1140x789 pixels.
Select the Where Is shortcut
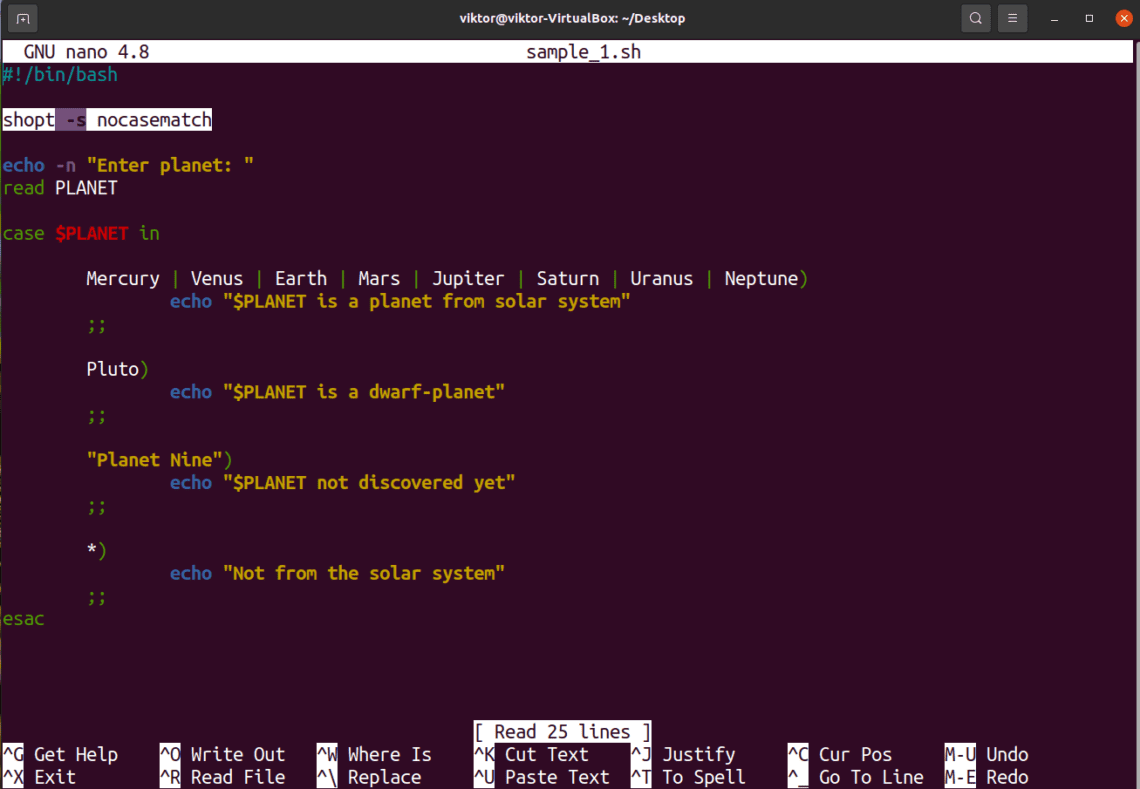pyautogui.click(x=390, y=755)
